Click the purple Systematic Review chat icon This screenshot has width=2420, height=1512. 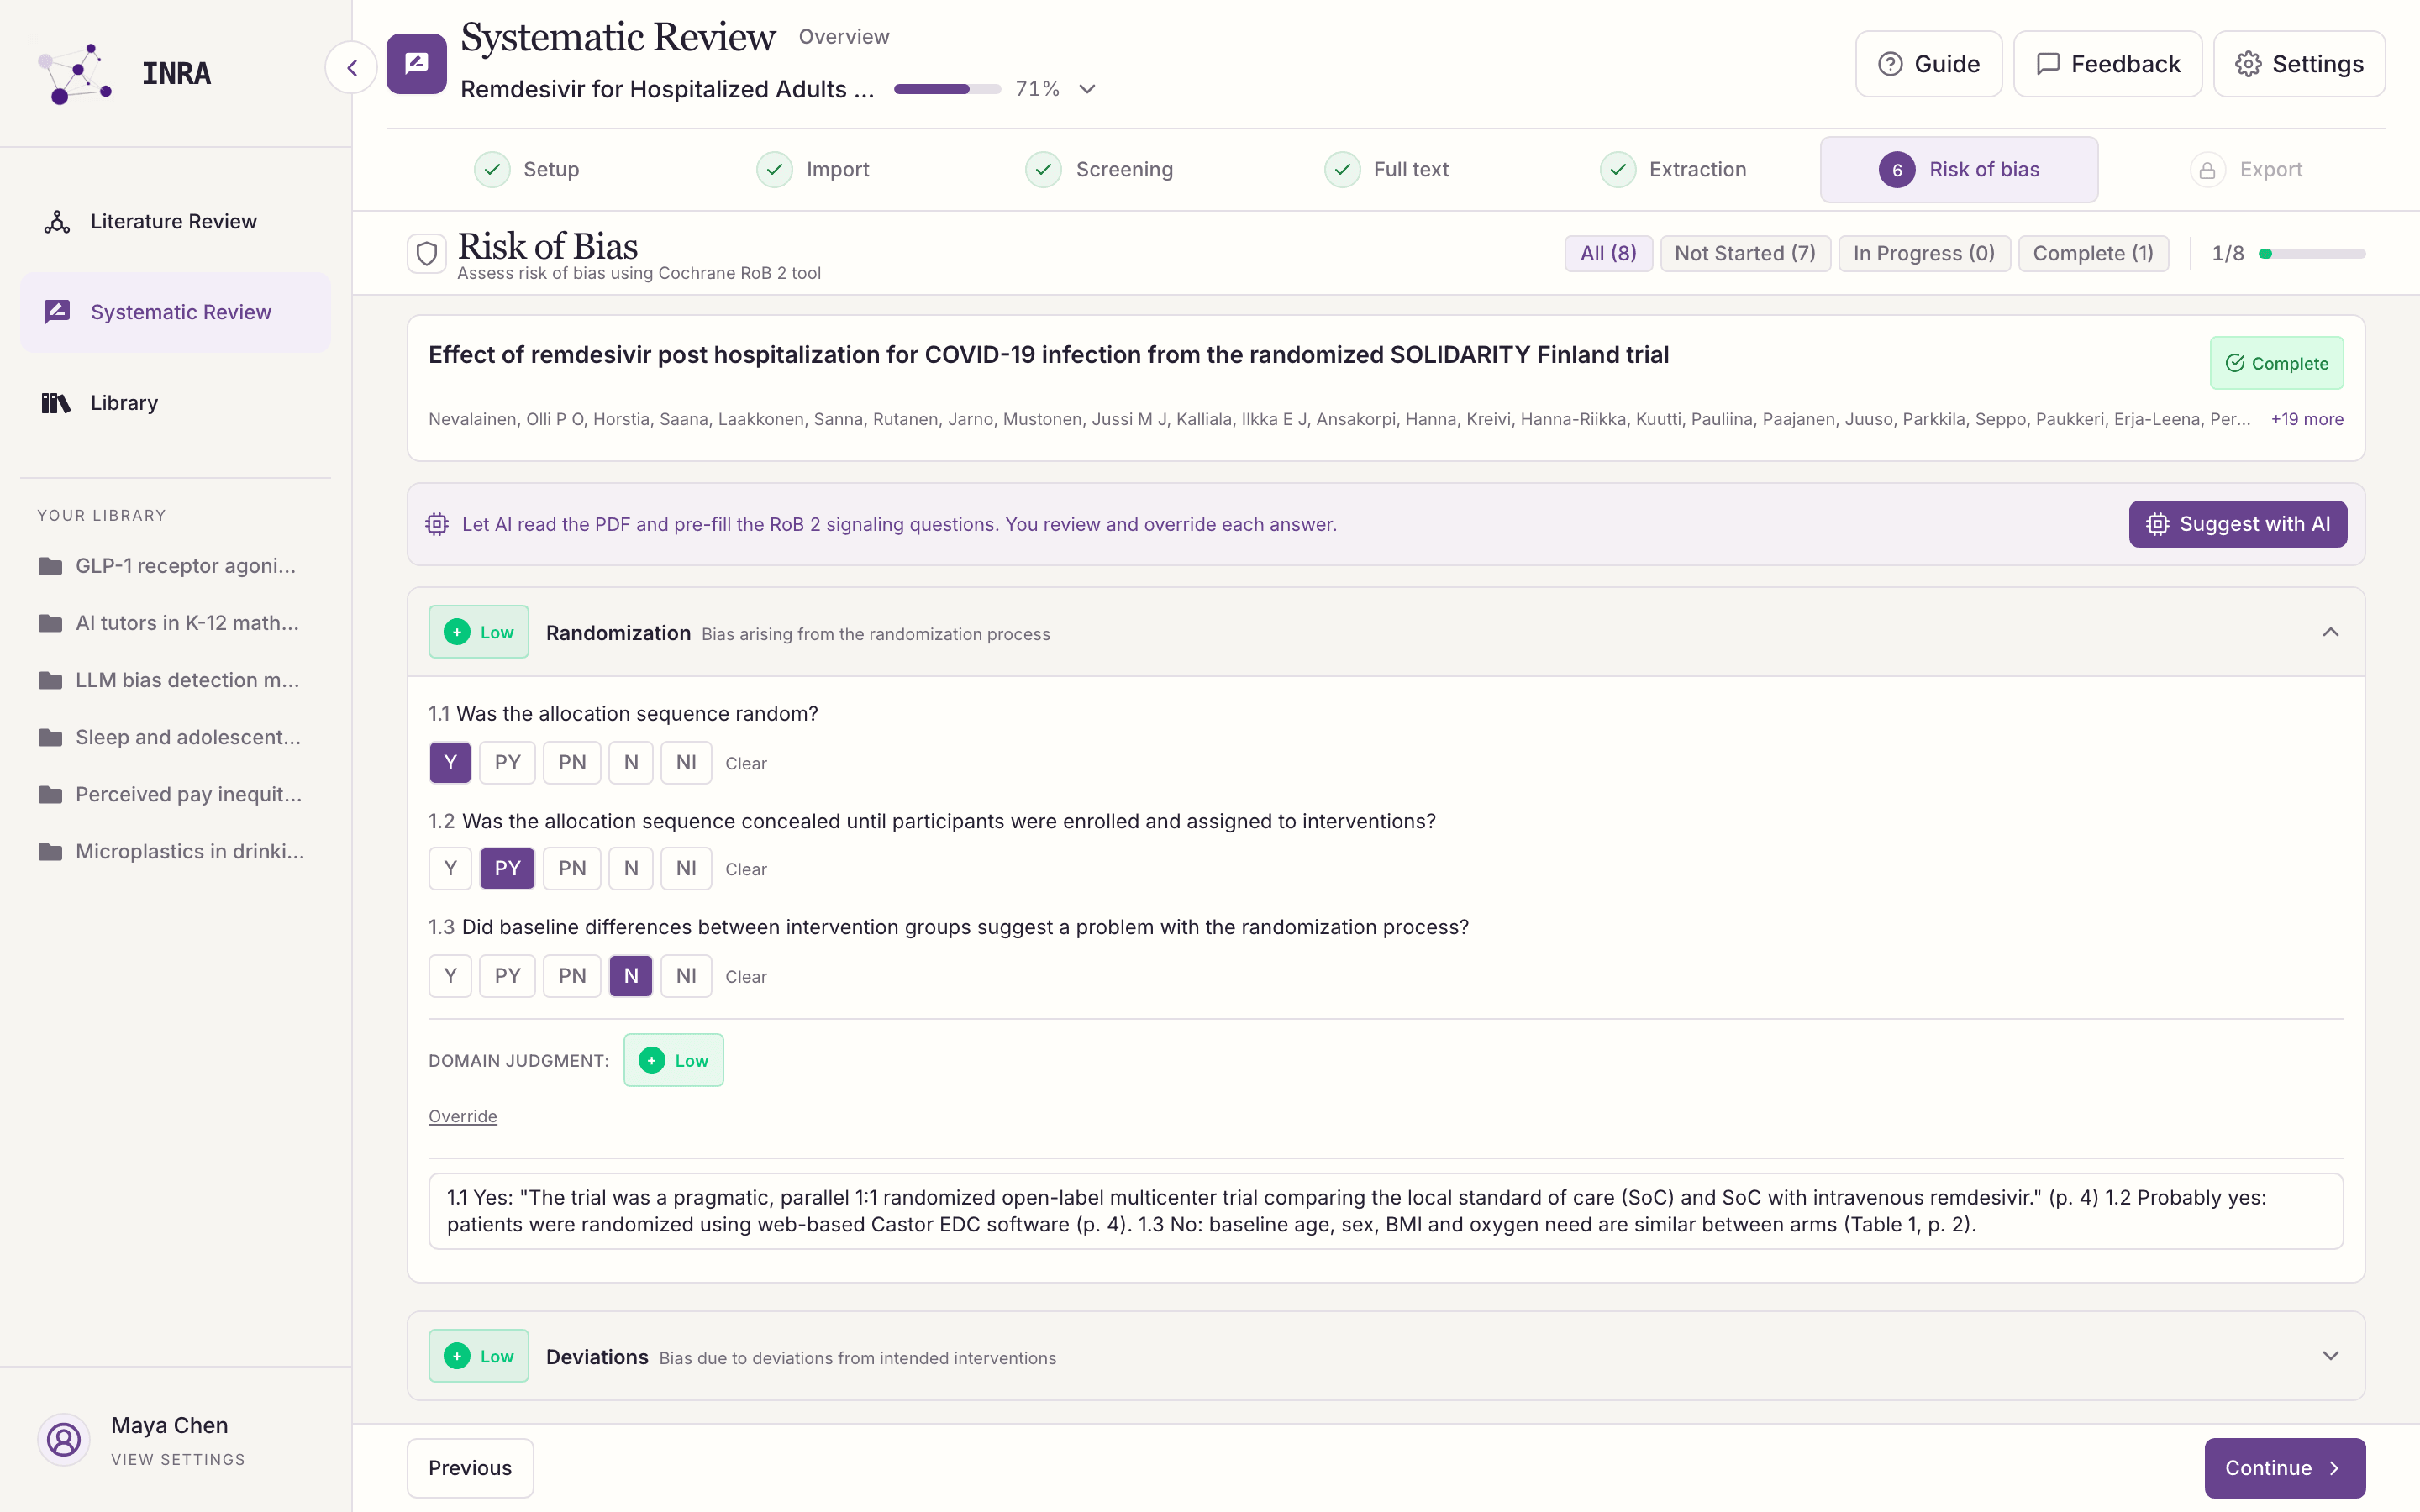pyautogui.click(x=416, y=63)
